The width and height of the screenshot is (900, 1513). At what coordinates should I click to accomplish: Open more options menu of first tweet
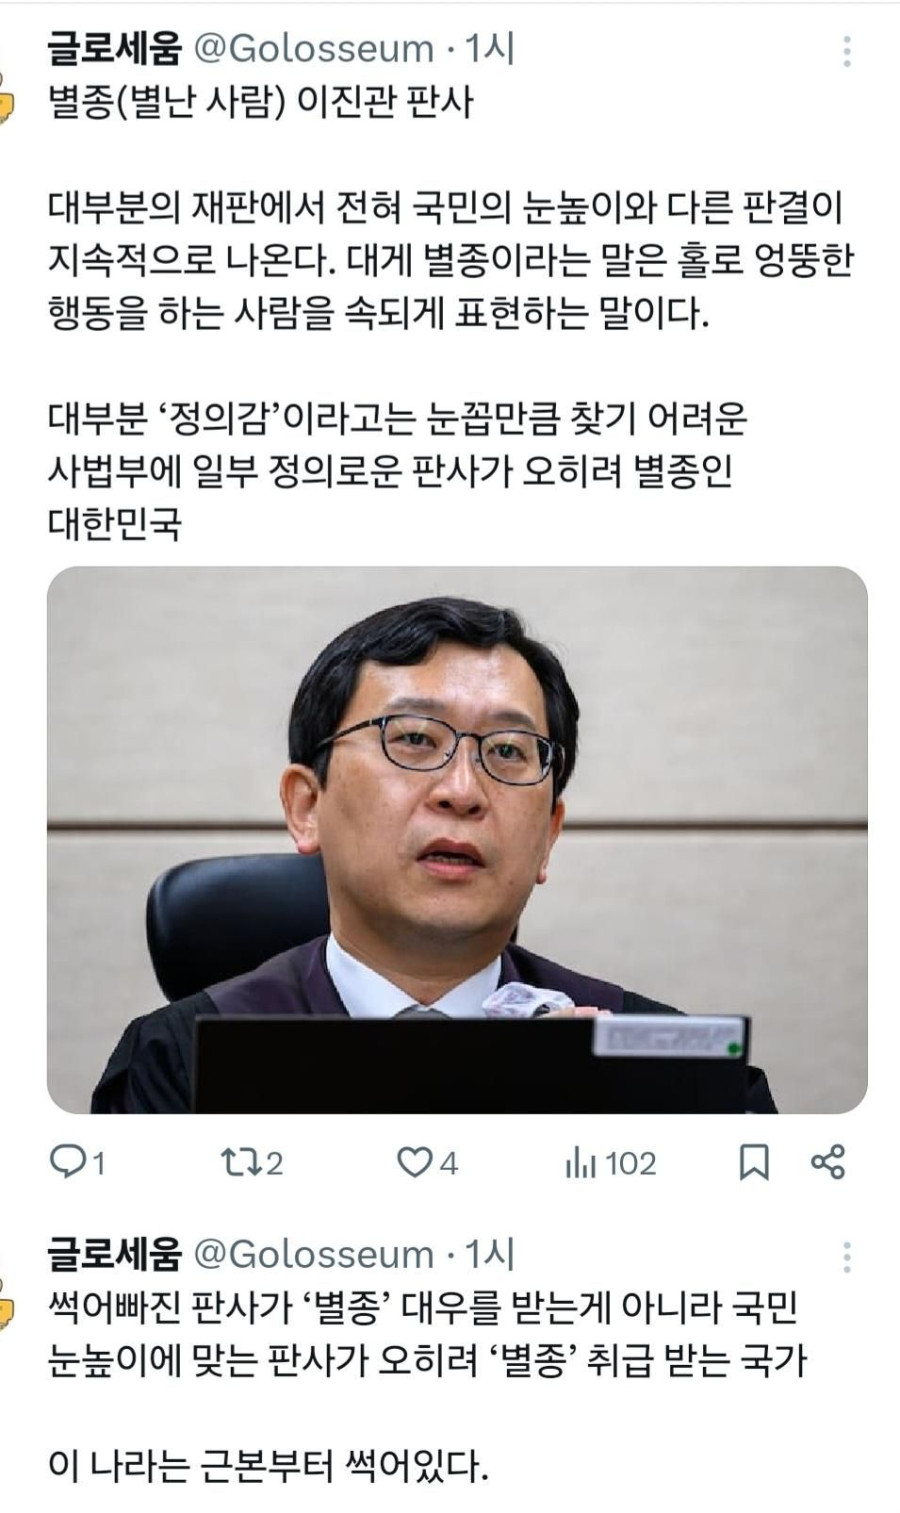[847, 51]
